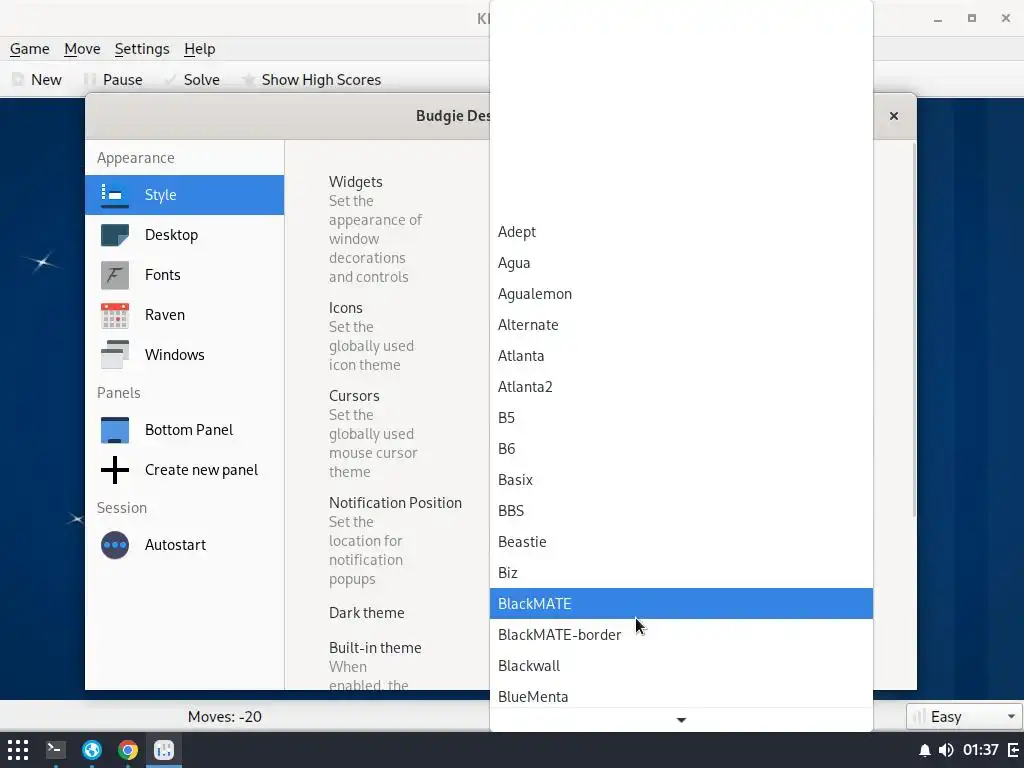Open the Windows settings icon
Screen dimensions: 1024x768
115,355
